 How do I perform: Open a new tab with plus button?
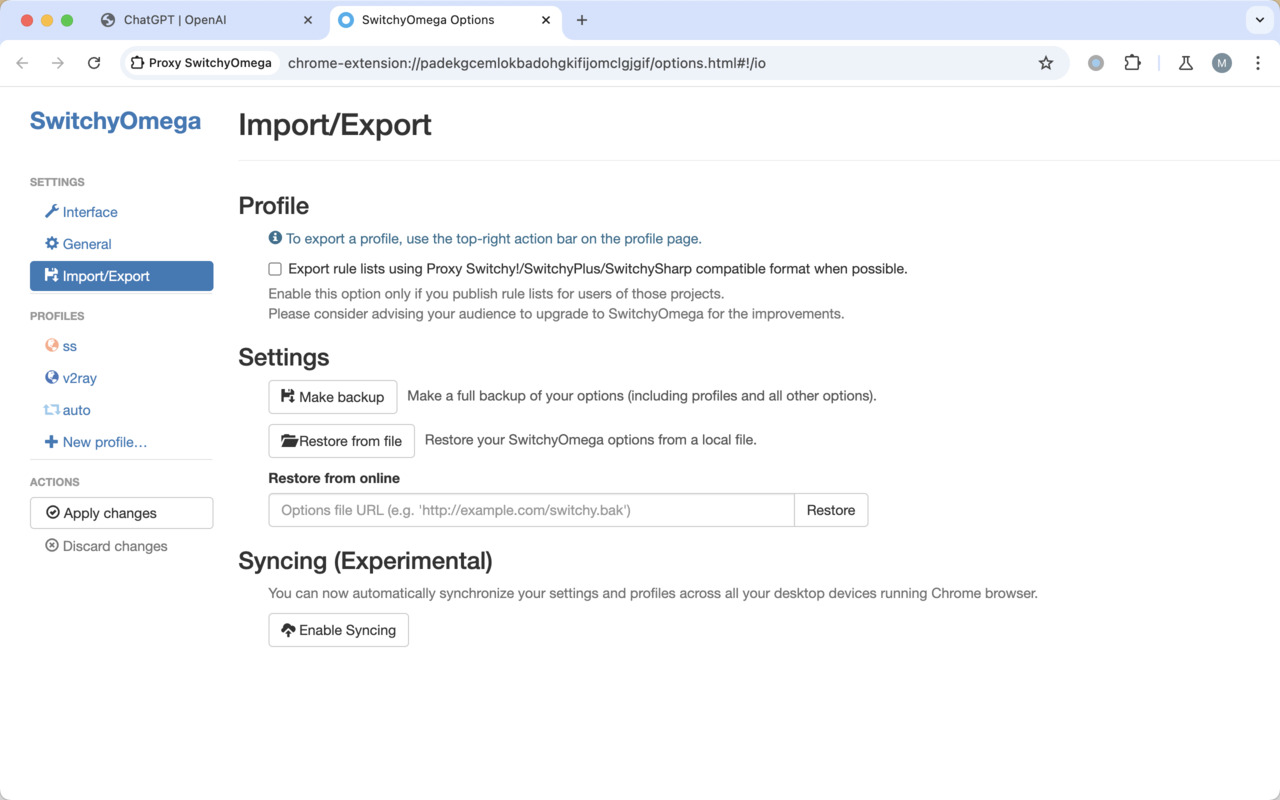click(582, 20)
